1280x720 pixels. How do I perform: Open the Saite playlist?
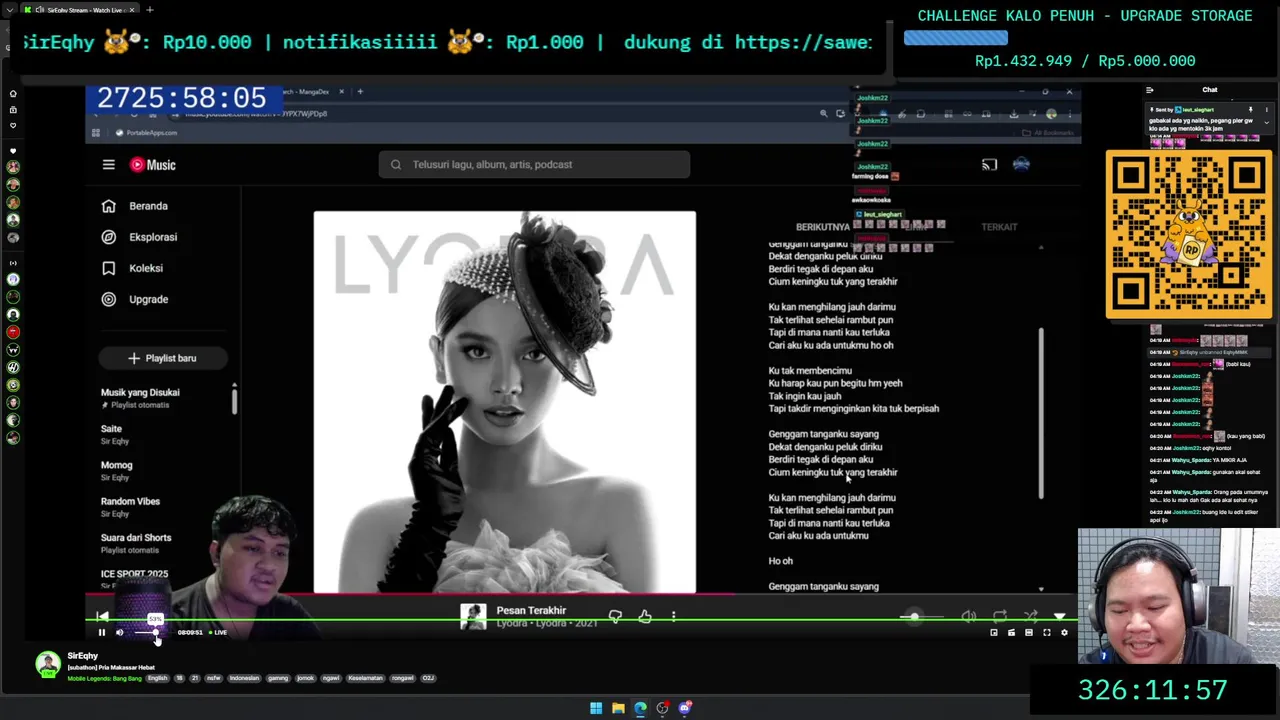[x=115, y=434]
